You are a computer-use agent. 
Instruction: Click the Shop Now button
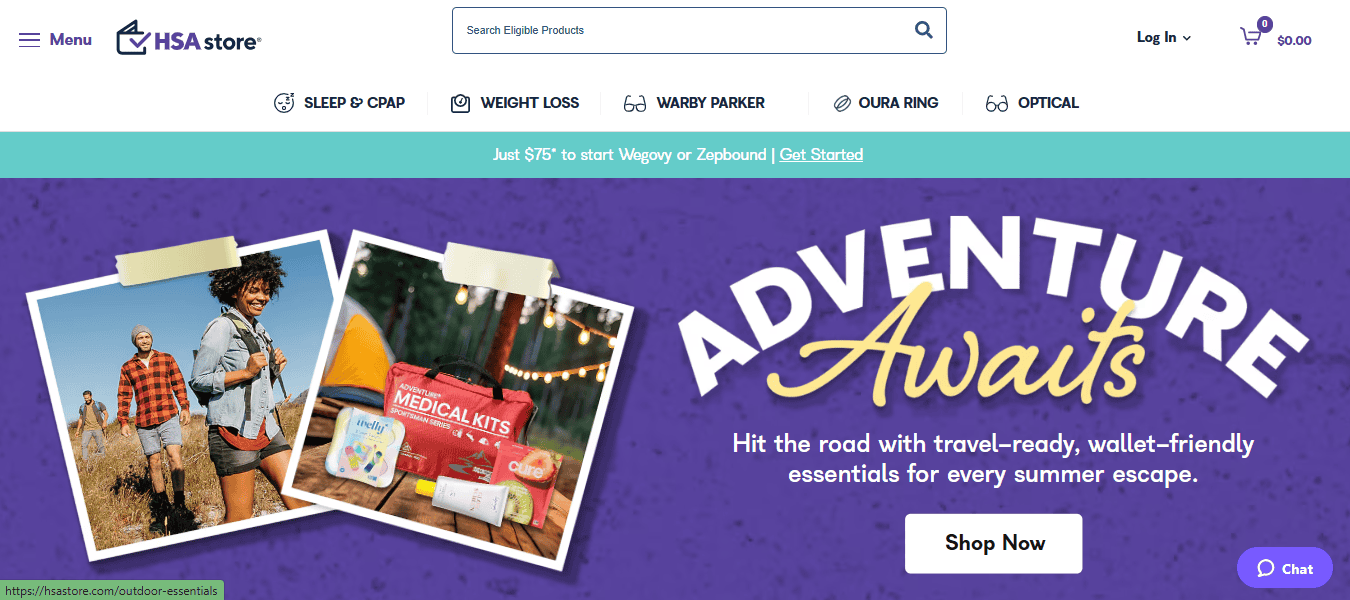coord(994,543)
